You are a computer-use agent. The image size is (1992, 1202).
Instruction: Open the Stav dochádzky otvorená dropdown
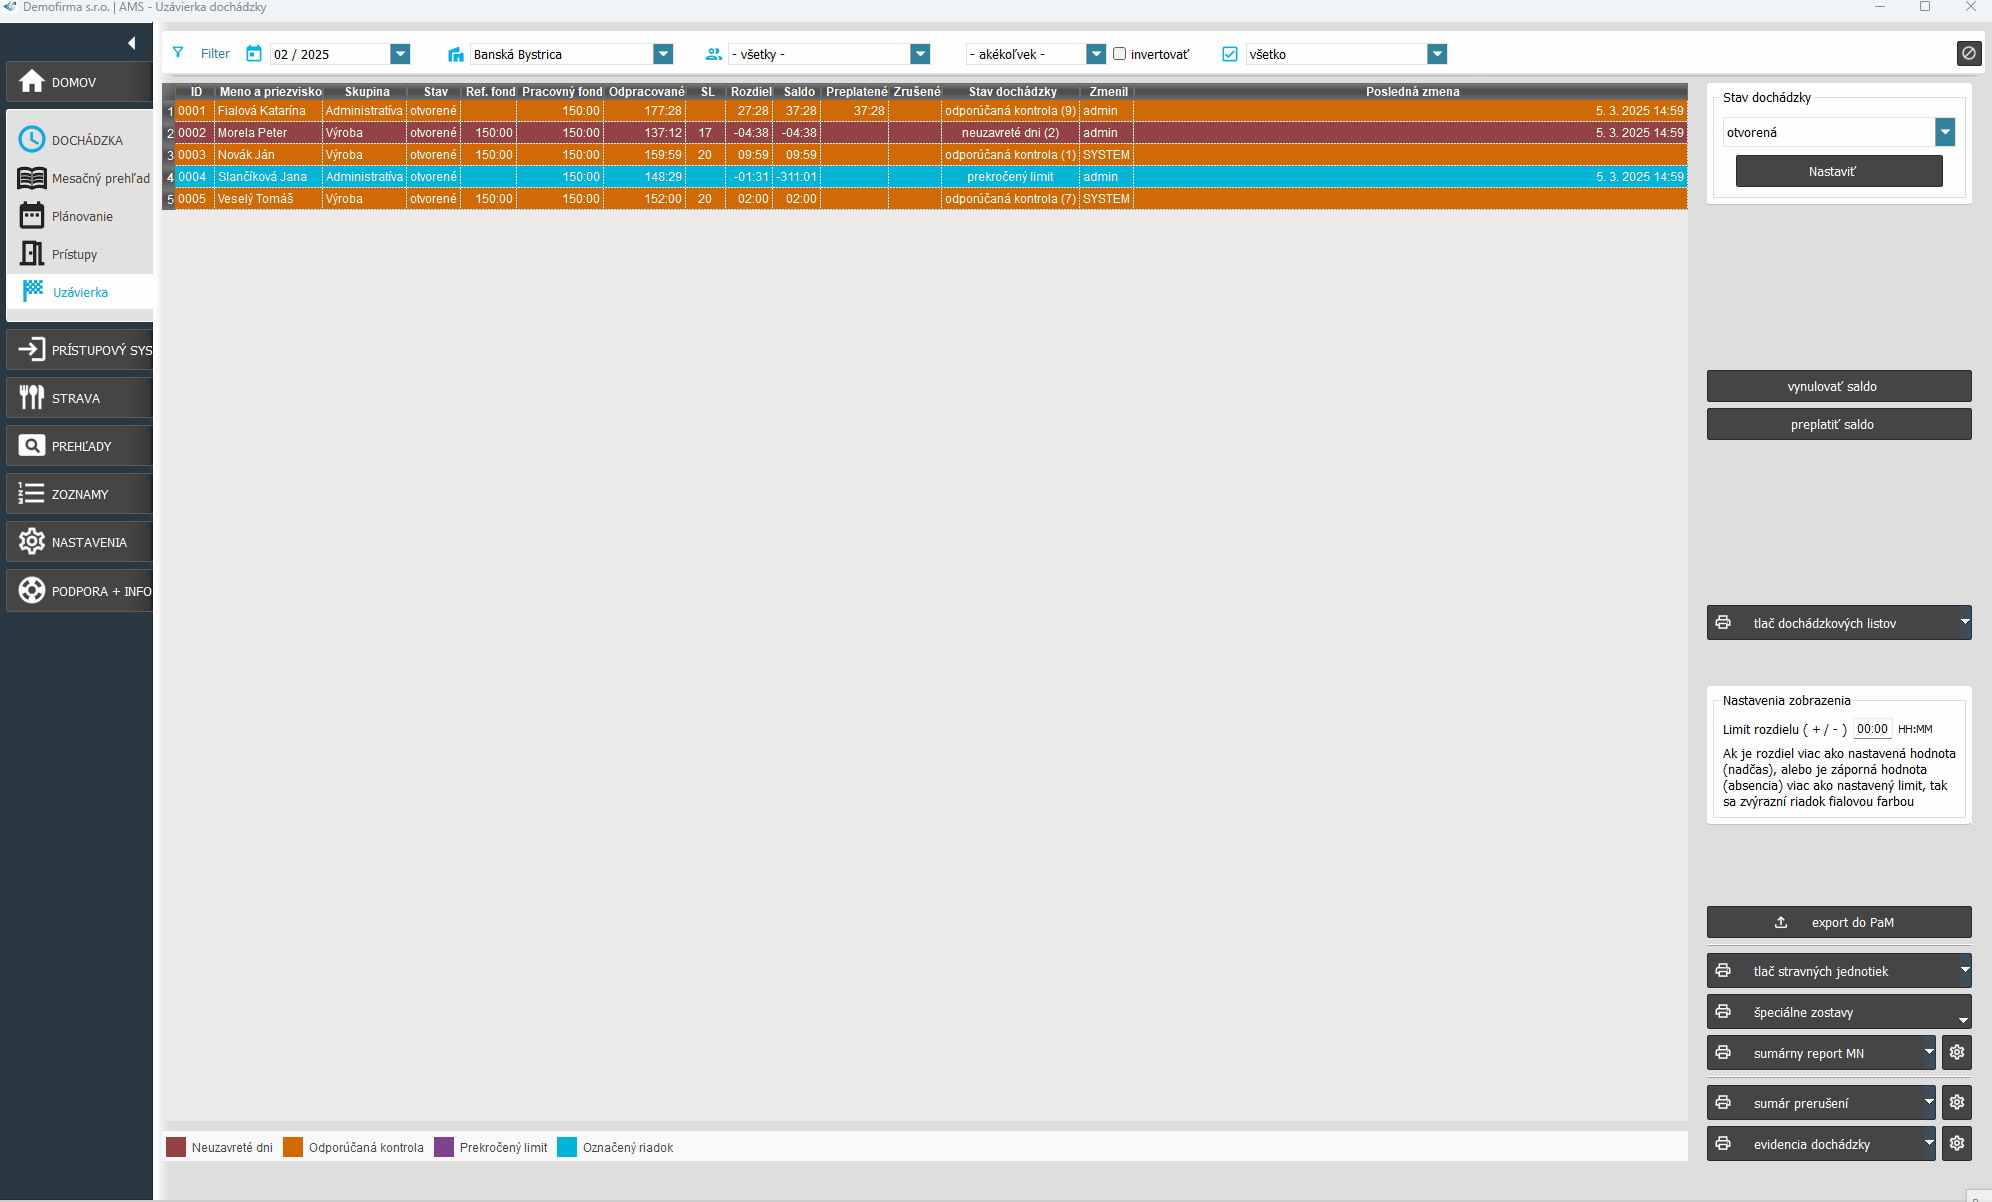[1944, 132]
